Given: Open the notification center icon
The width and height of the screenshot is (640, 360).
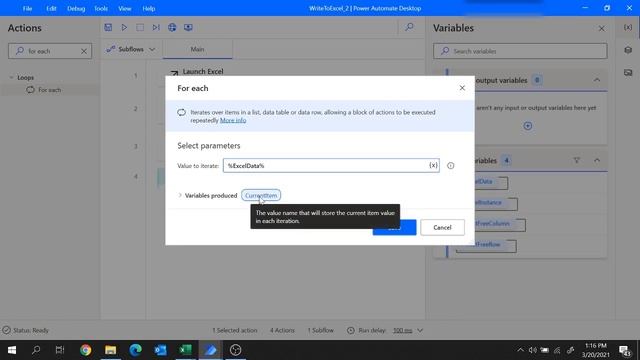Looking at the screenshot, I should (x=624, y=350).
